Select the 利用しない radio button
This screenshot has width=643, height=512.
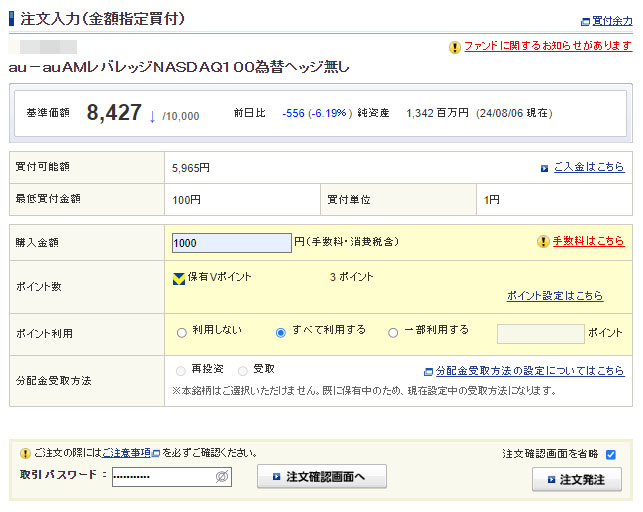pos(181,332)
